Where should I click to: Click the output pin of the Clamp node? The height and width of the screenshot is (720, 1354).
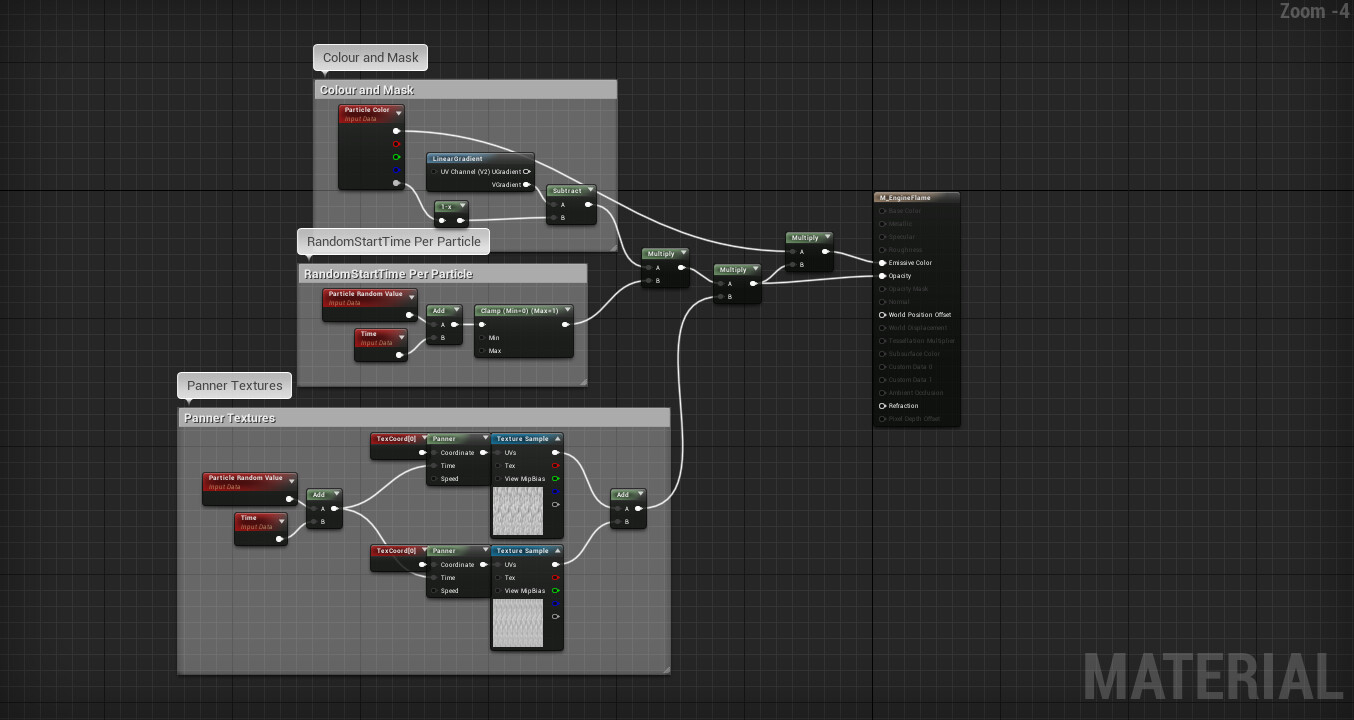566,324
